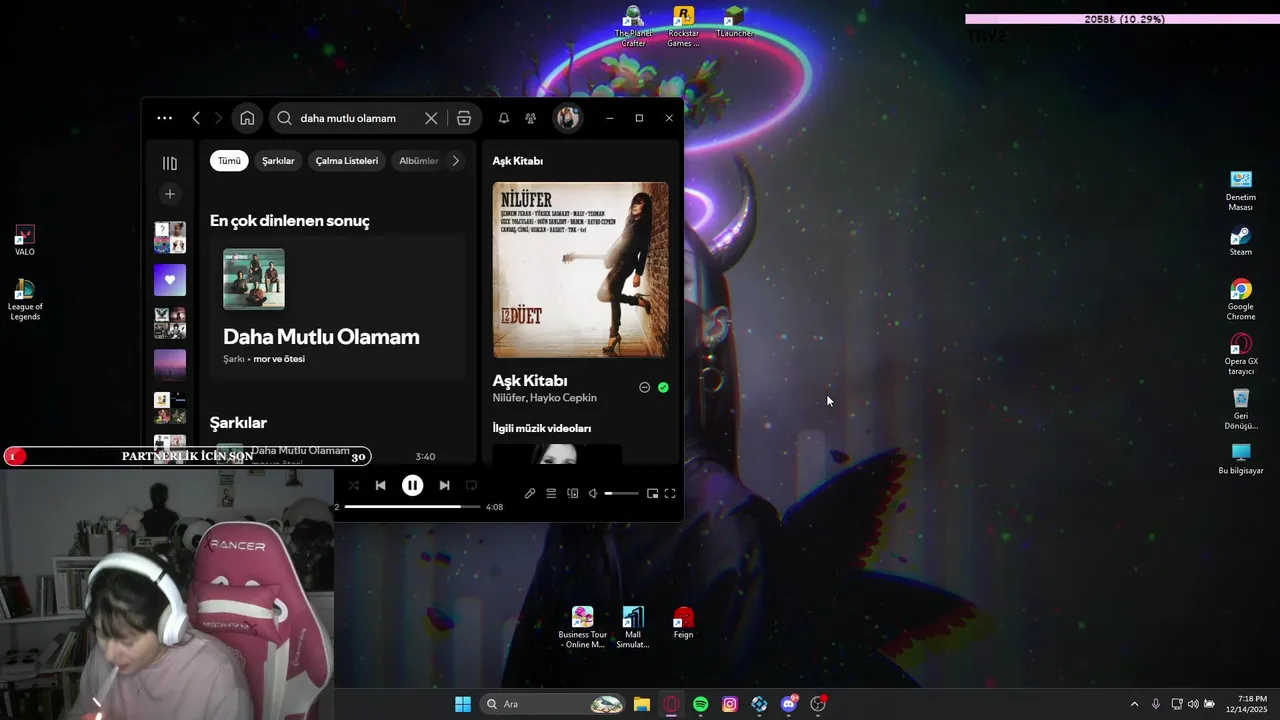Open the play queue icon
This screenshot has width=1280, height=720.
(551, 493)
